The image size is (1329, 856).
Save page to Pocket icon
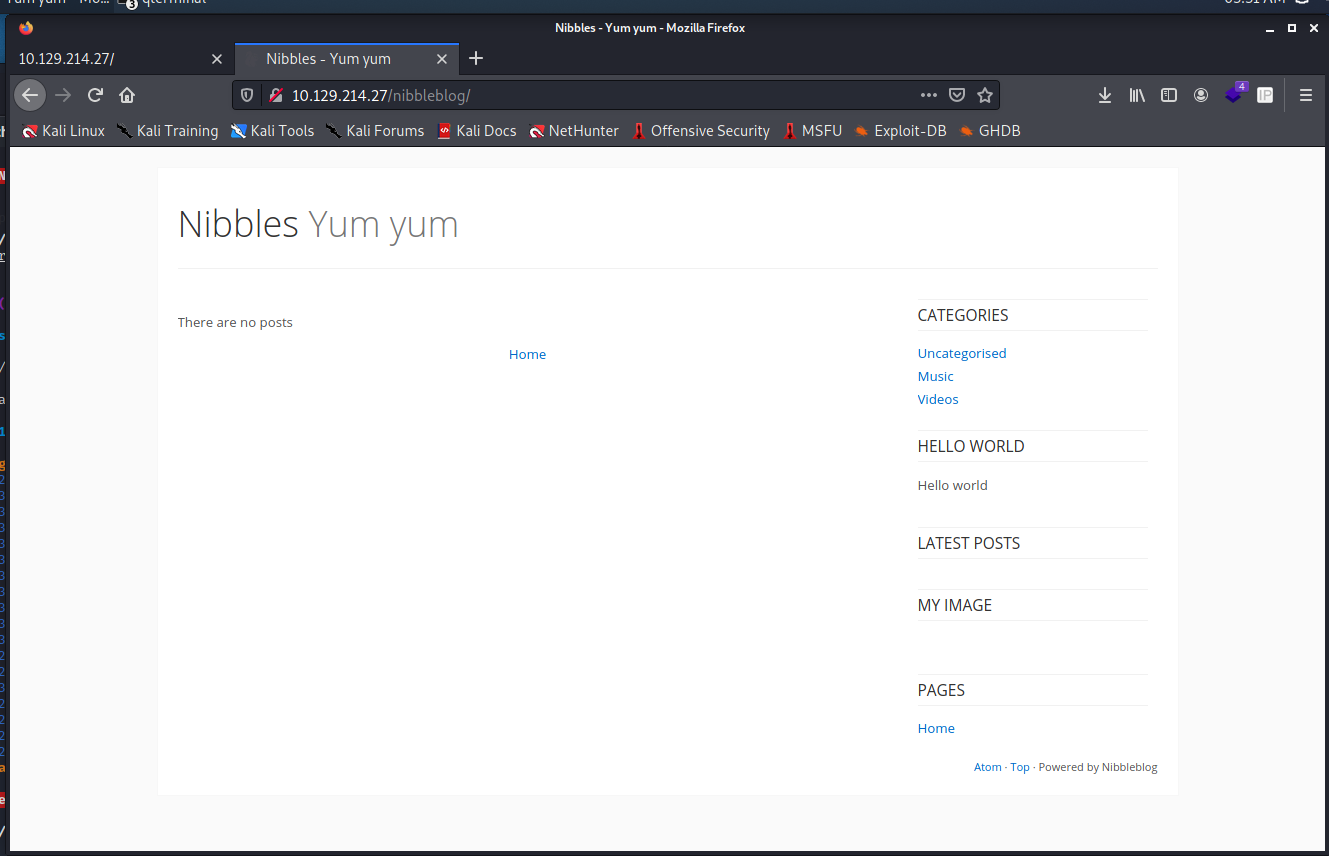click(957, 95)
